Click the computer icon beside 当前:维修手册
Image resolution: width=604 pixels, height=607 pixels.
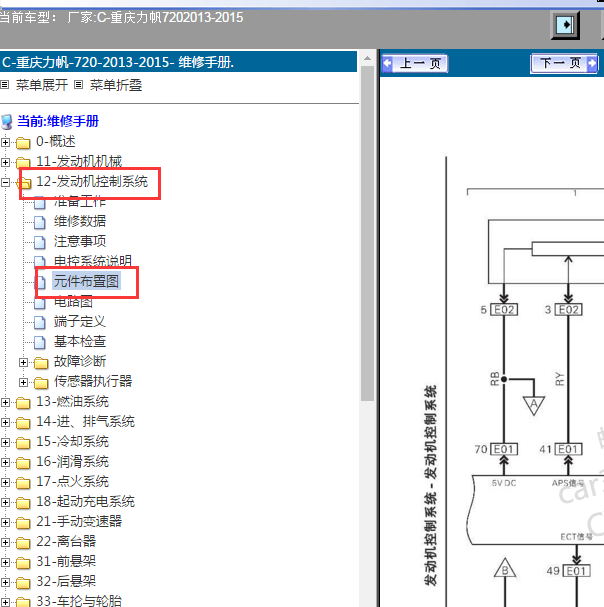pyautogui.click(x=7, y=122)
